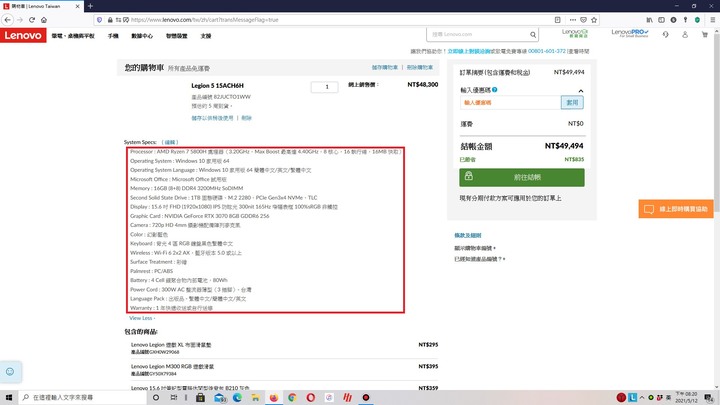Open Microsoft Edge from the taskbar
Screen dimensions: 720x405
click(x=237, y=397)
